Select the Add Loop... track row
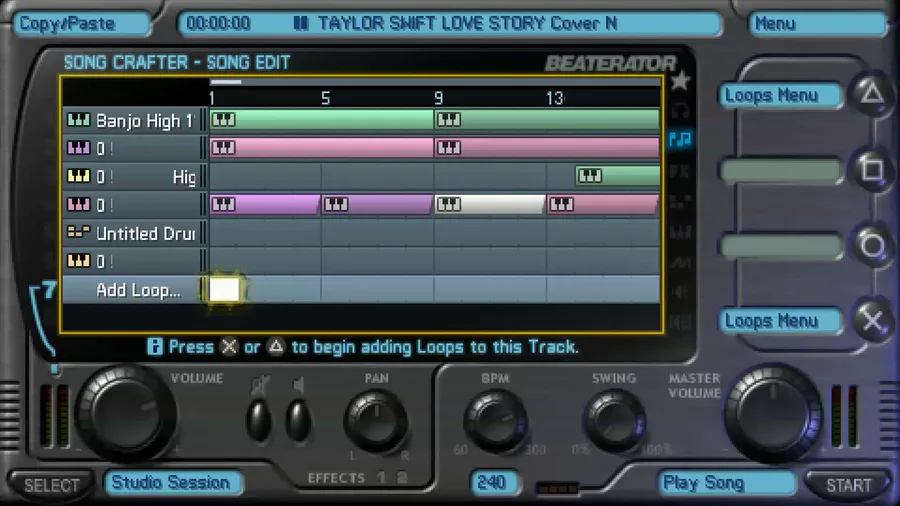 (360, 289)
